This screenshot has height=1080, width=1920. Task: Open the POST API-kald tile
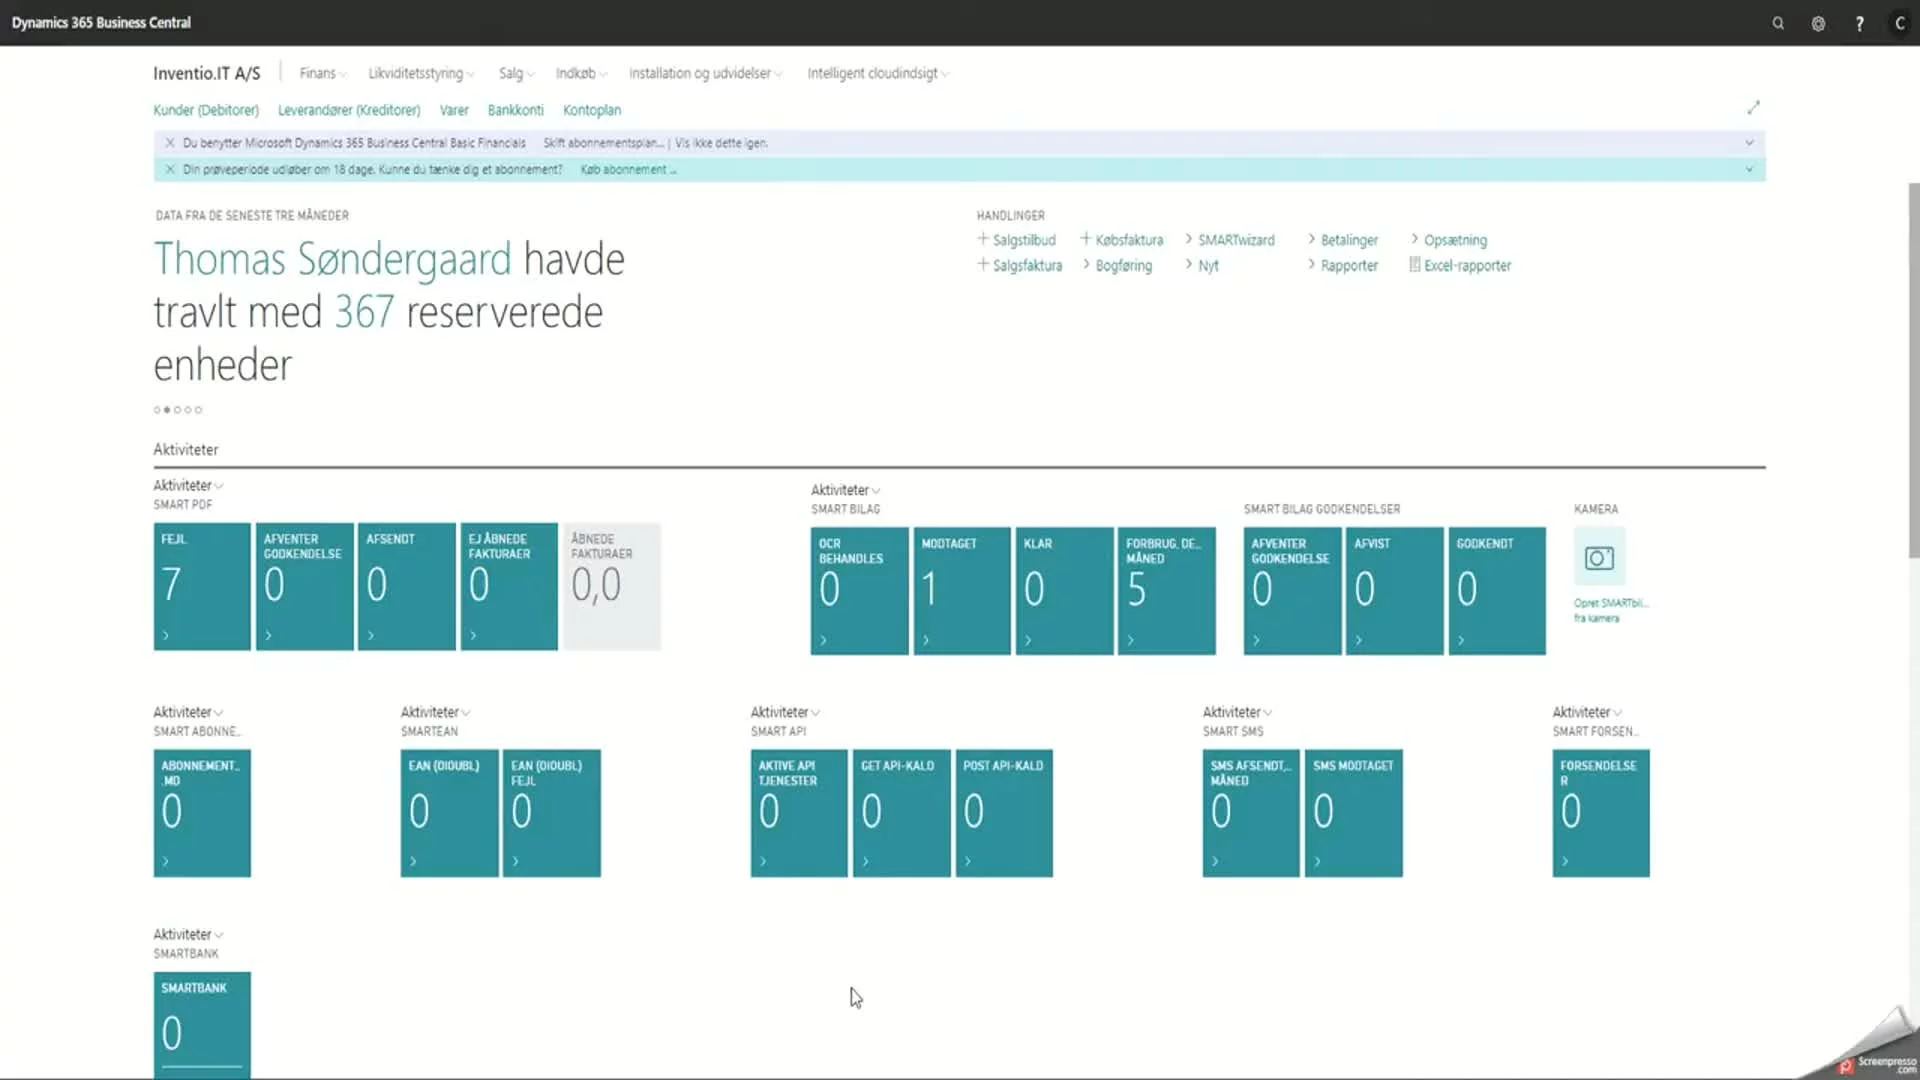(x=1004, y=813)
